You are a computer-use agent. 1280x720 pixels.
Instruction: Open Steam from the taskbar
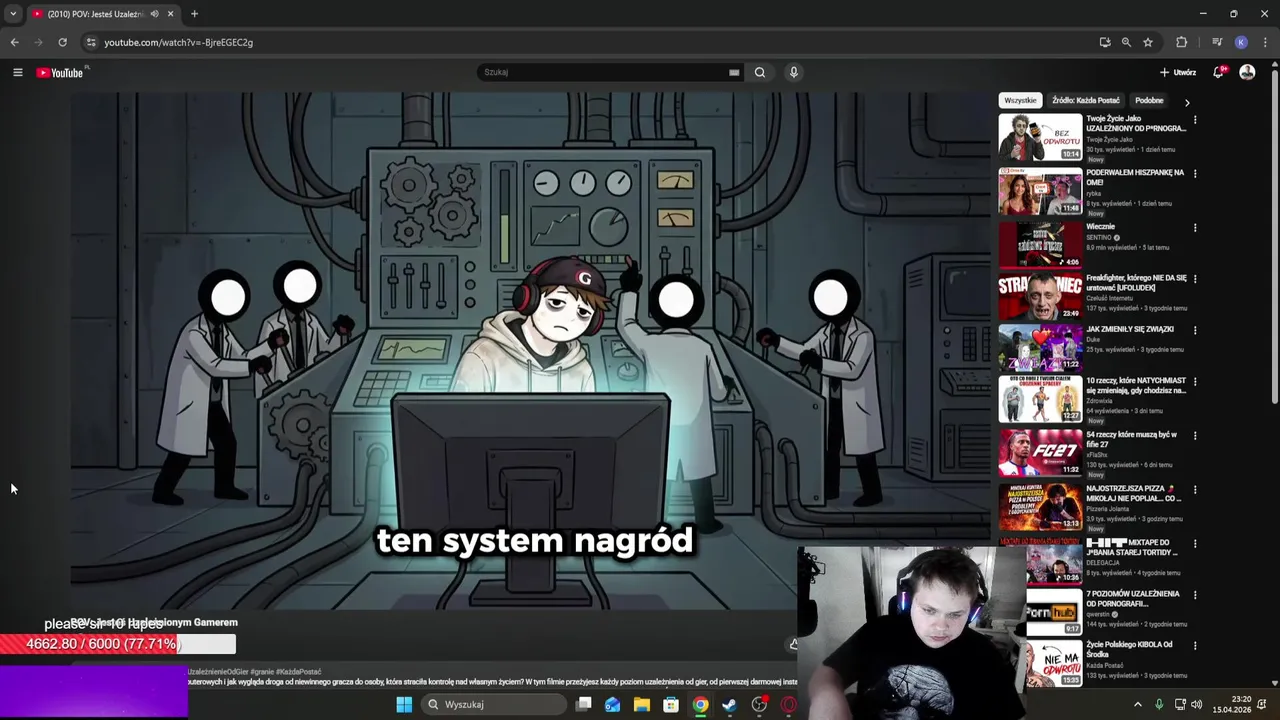click(730, 705)
